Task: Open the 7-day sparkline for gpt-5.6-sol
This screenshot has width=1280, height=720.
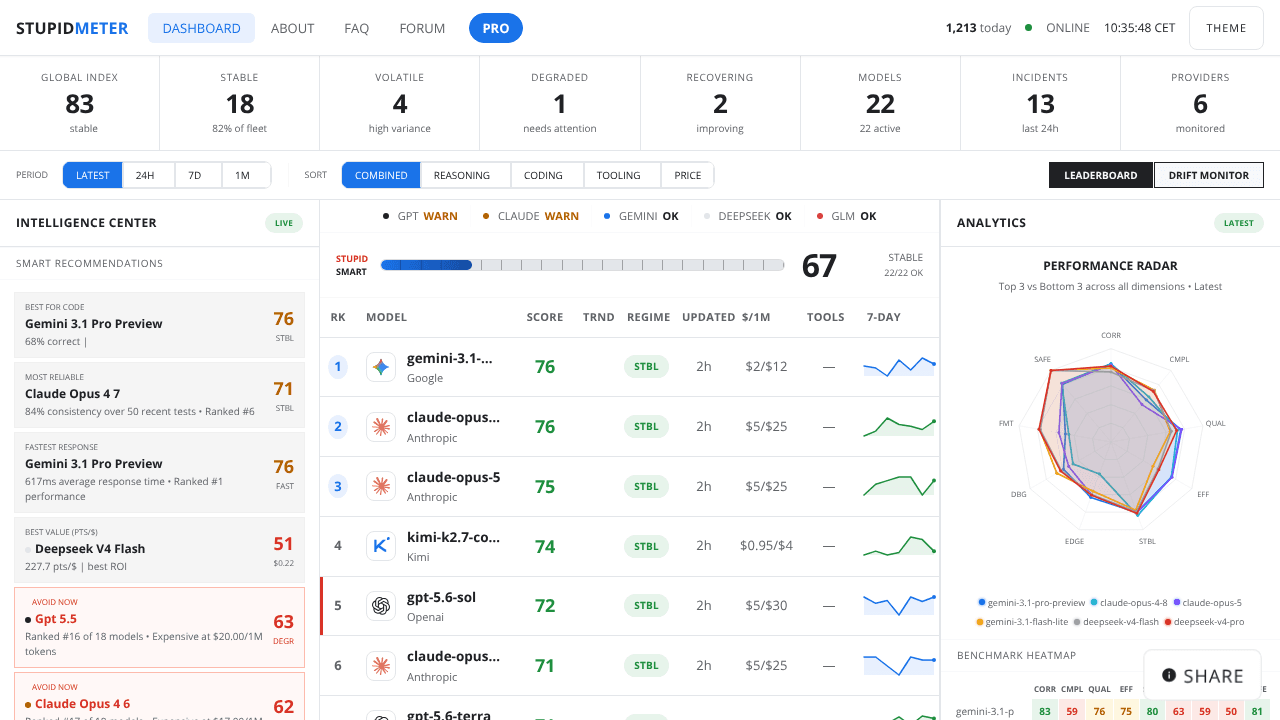Action: coord(899,606)
